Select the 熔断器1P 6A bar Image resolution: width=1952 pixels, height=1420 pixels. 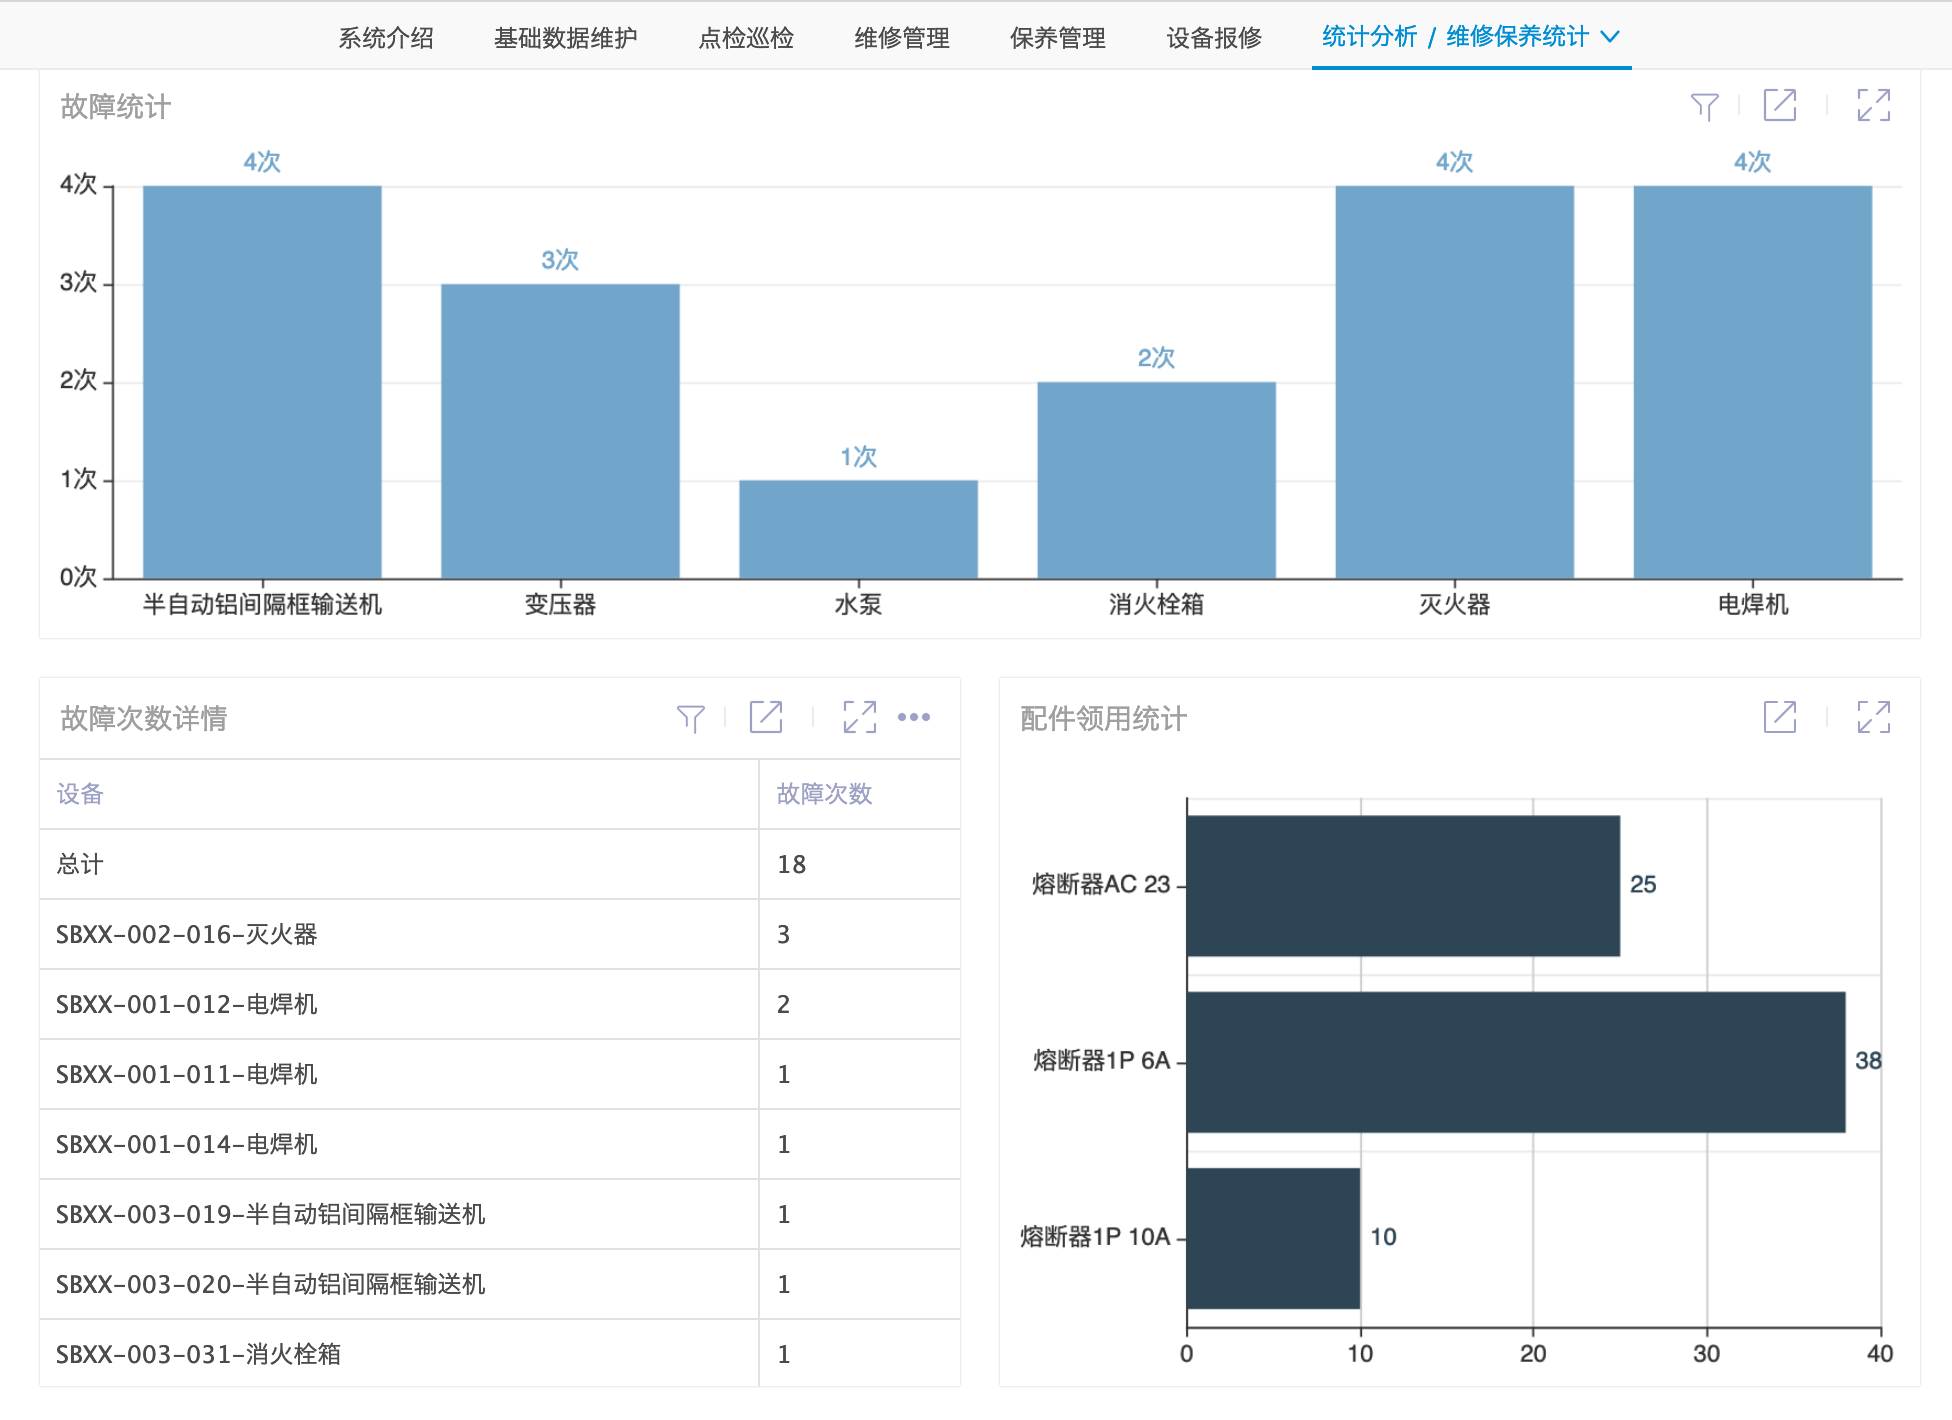tap(1515, 1061)
